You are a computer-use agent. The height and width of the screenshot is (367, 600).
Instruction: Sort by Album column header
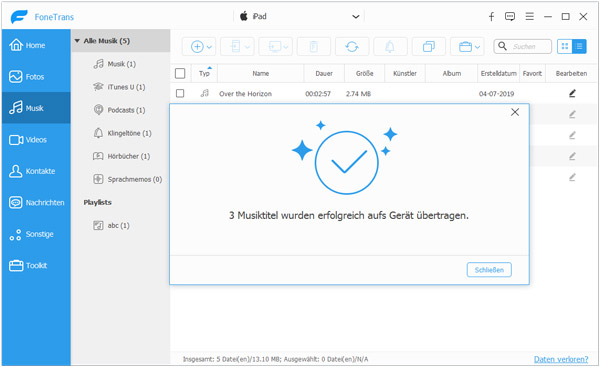tap(452, 73)
